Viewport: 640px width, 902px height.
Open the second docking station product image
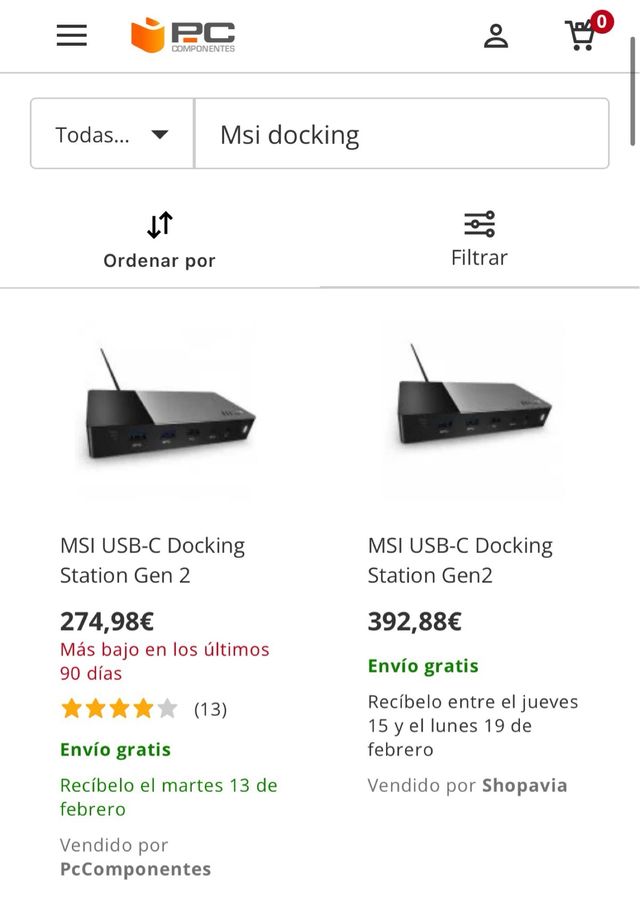(474, 410)
